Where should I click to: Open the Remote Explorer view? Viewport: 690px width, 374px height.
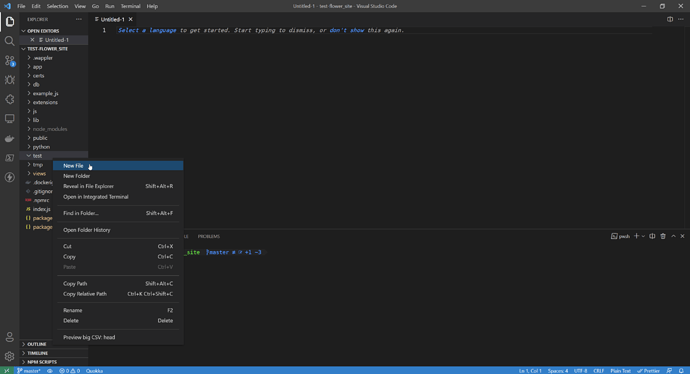click(x=9, y=119)
